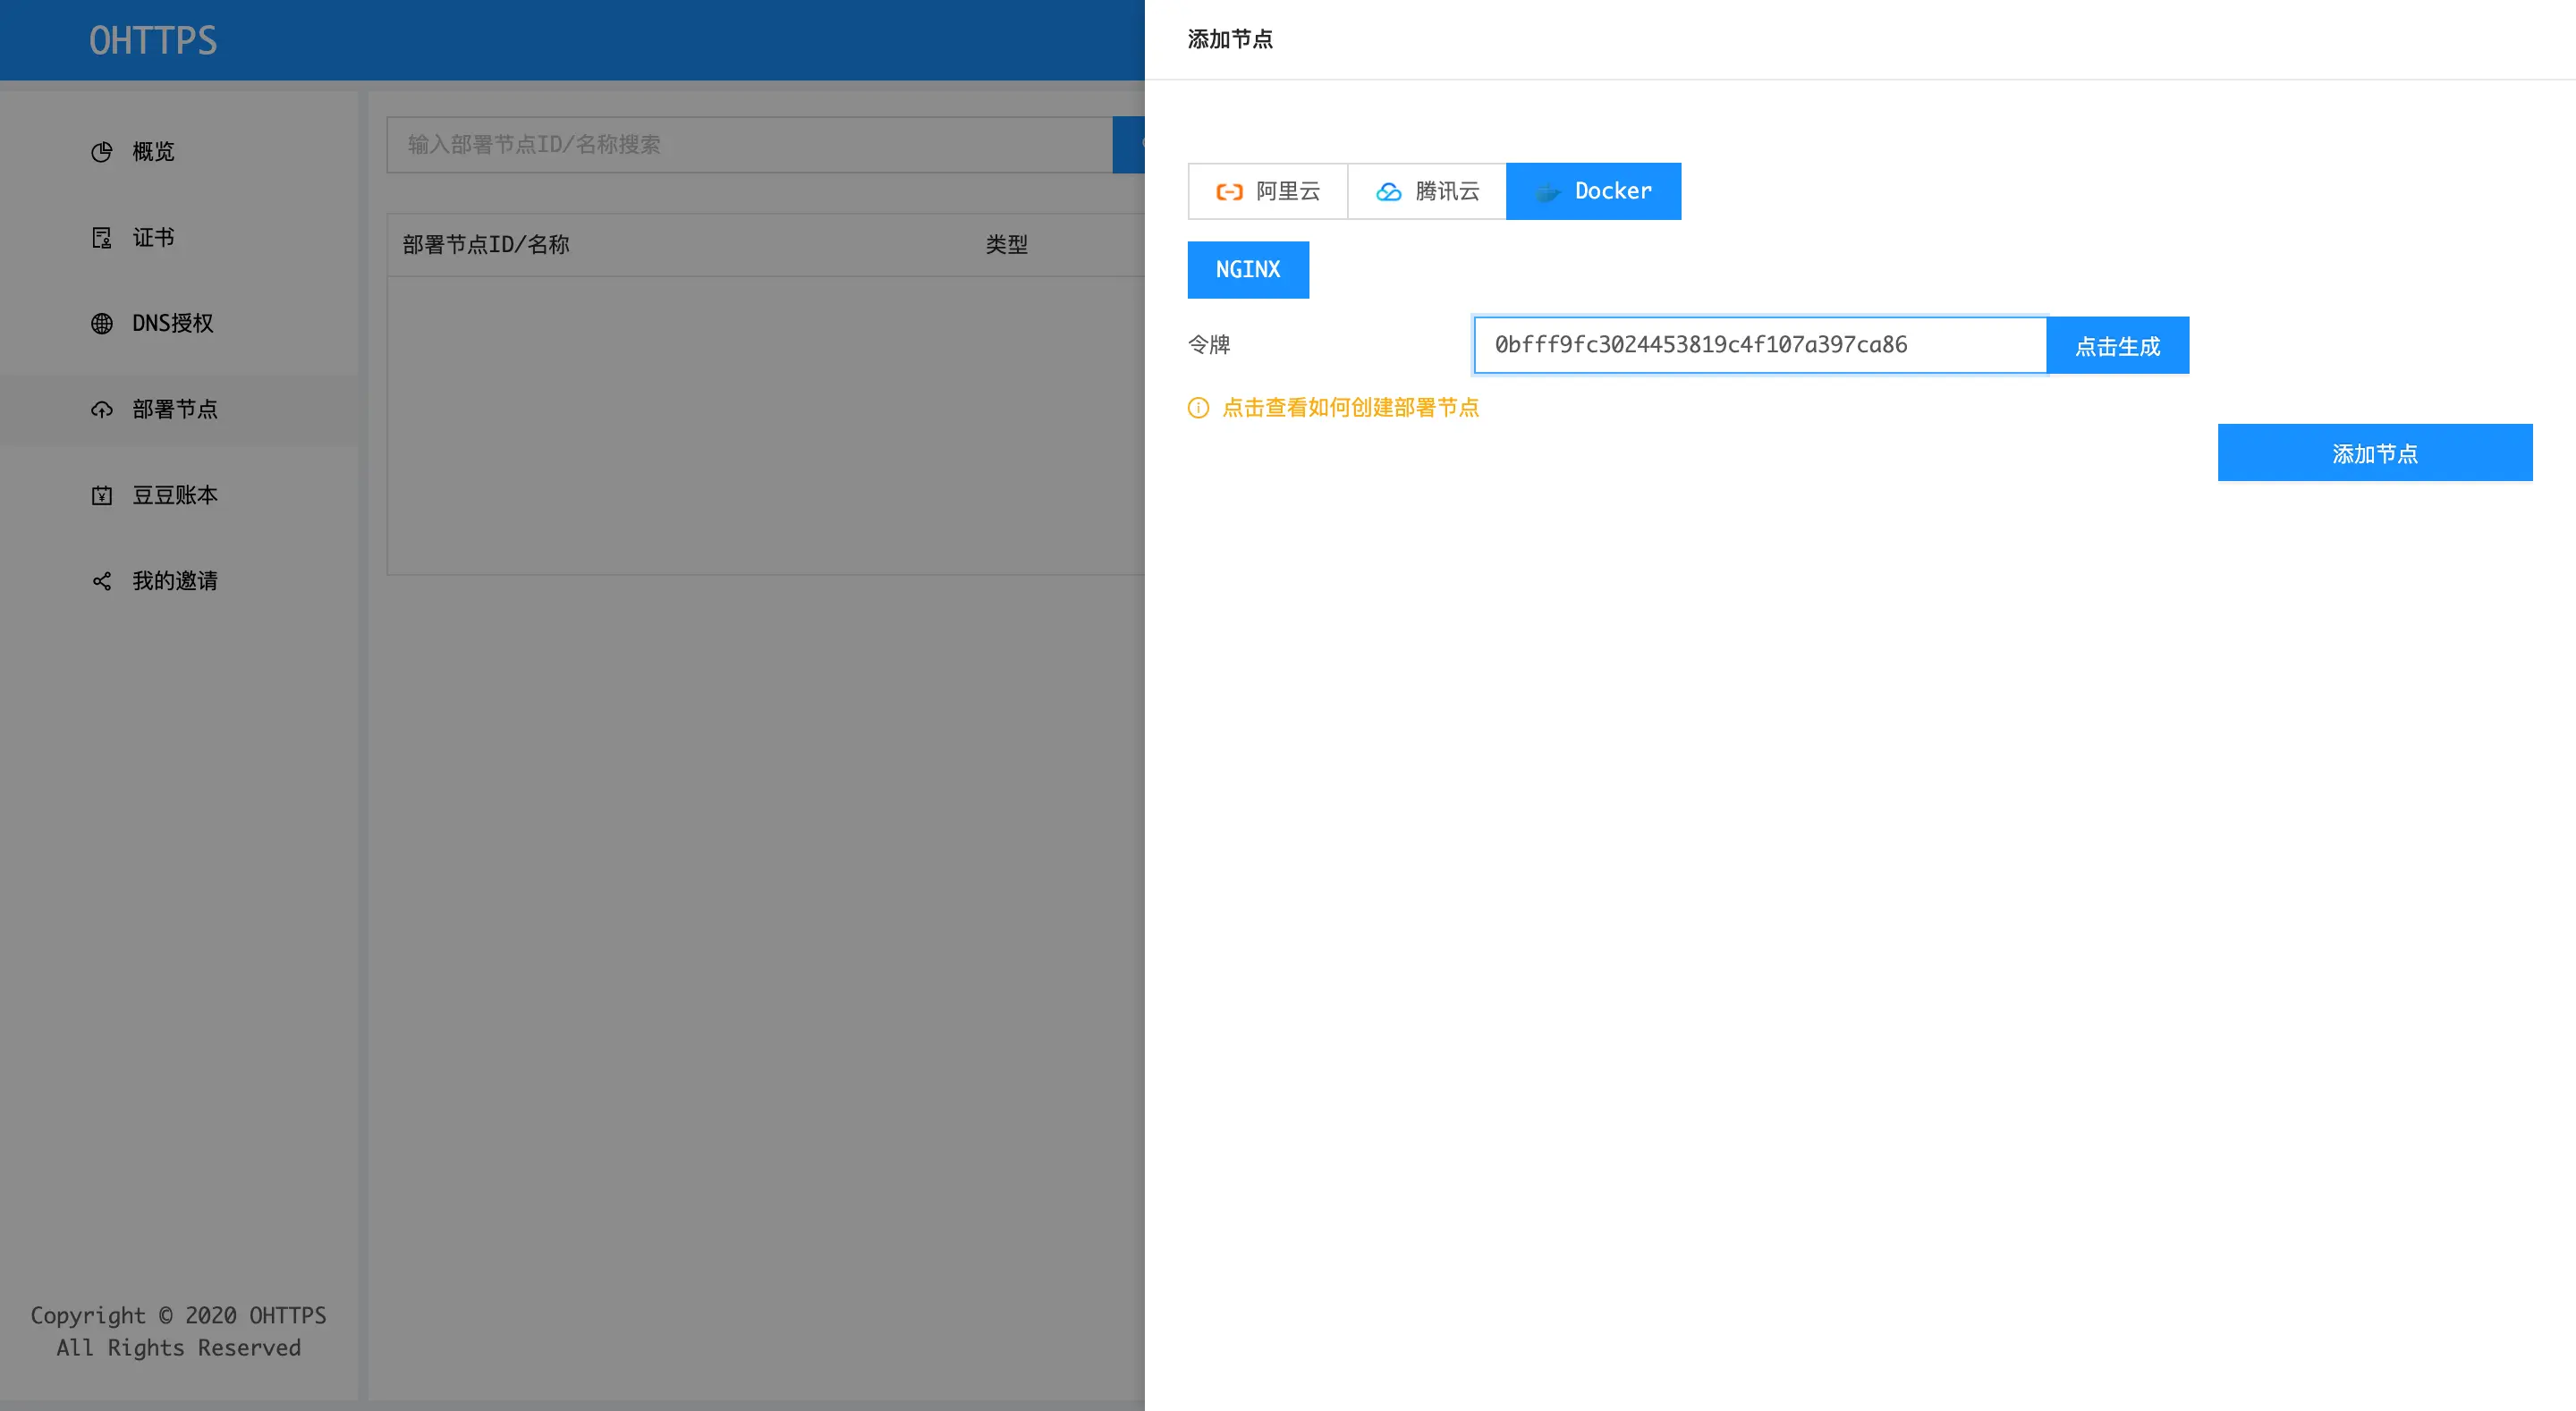
Task: Click the overview pie chart icon
Action: [x=102, y=152]
